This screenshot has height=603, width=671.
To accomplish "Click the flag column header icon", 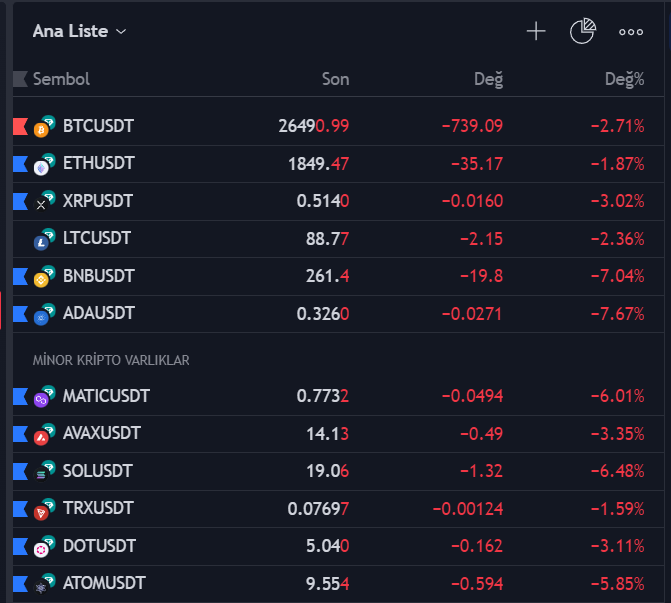I will click(20, 79).
